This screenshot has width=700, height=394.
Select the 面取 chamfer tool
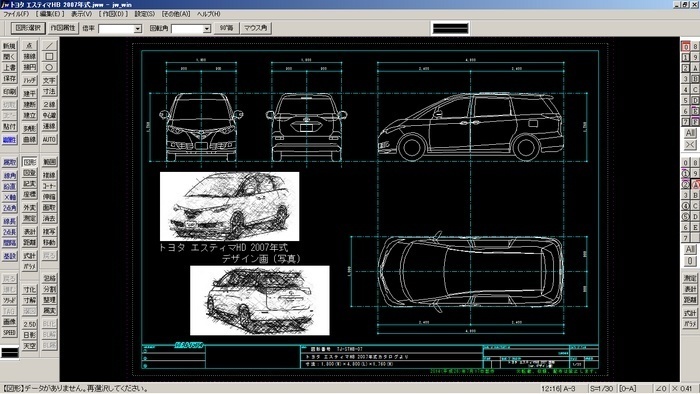(x=49, y=207)
